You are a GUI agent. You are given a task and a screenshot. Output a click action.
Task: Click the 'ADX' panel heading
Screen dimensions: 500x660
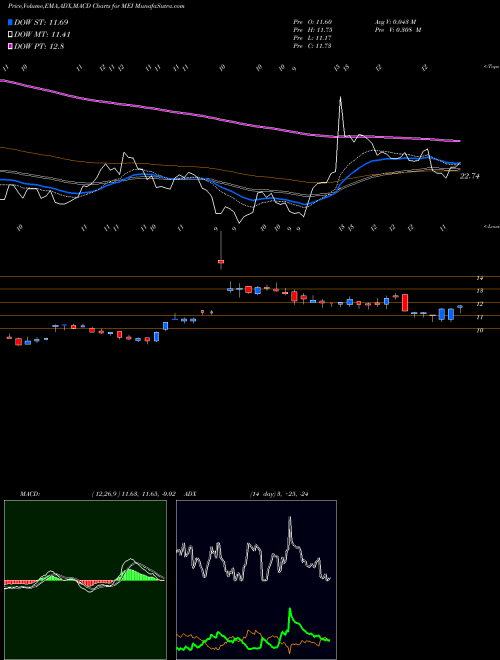click(x=191, y=494)
